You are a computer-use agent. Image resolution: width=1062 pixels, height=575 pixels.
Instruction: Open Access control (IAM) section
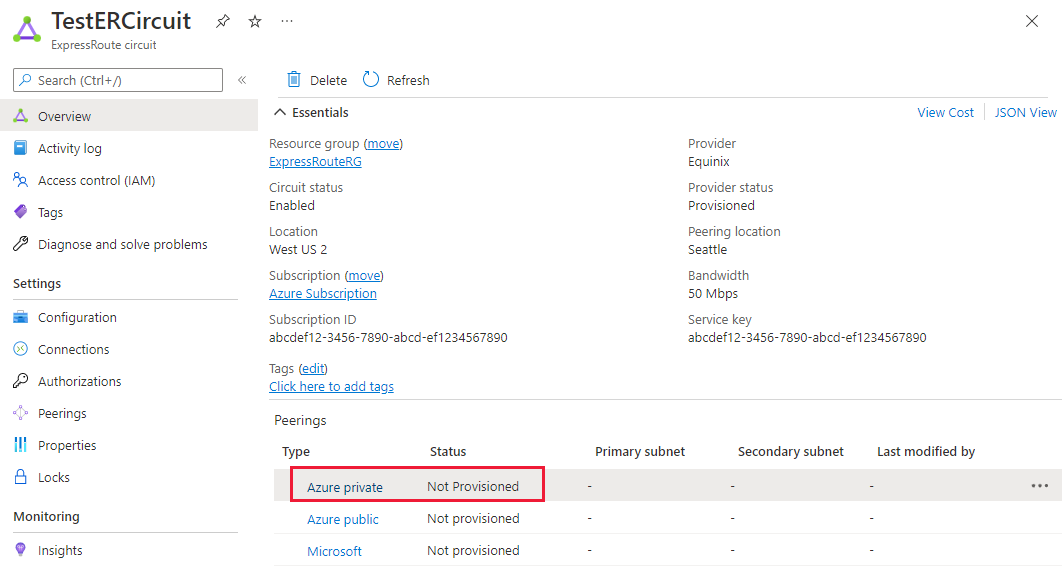click(96, 180)
